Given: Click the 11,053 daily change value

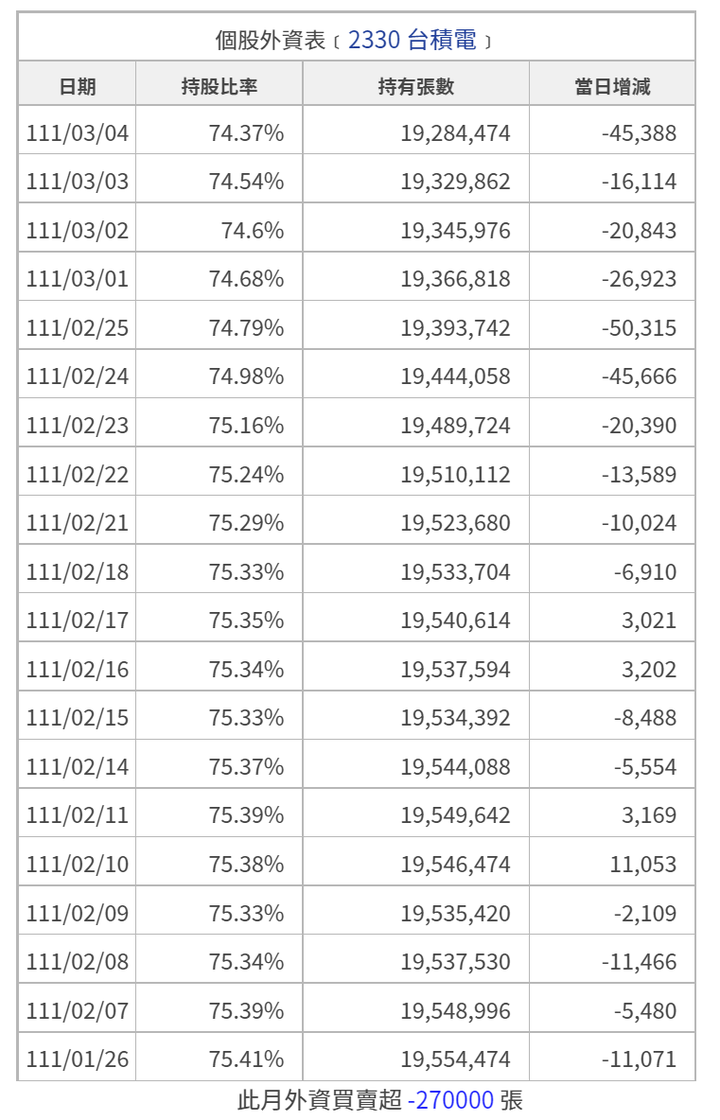Looking at the screenshot, I should pos(643,864).
